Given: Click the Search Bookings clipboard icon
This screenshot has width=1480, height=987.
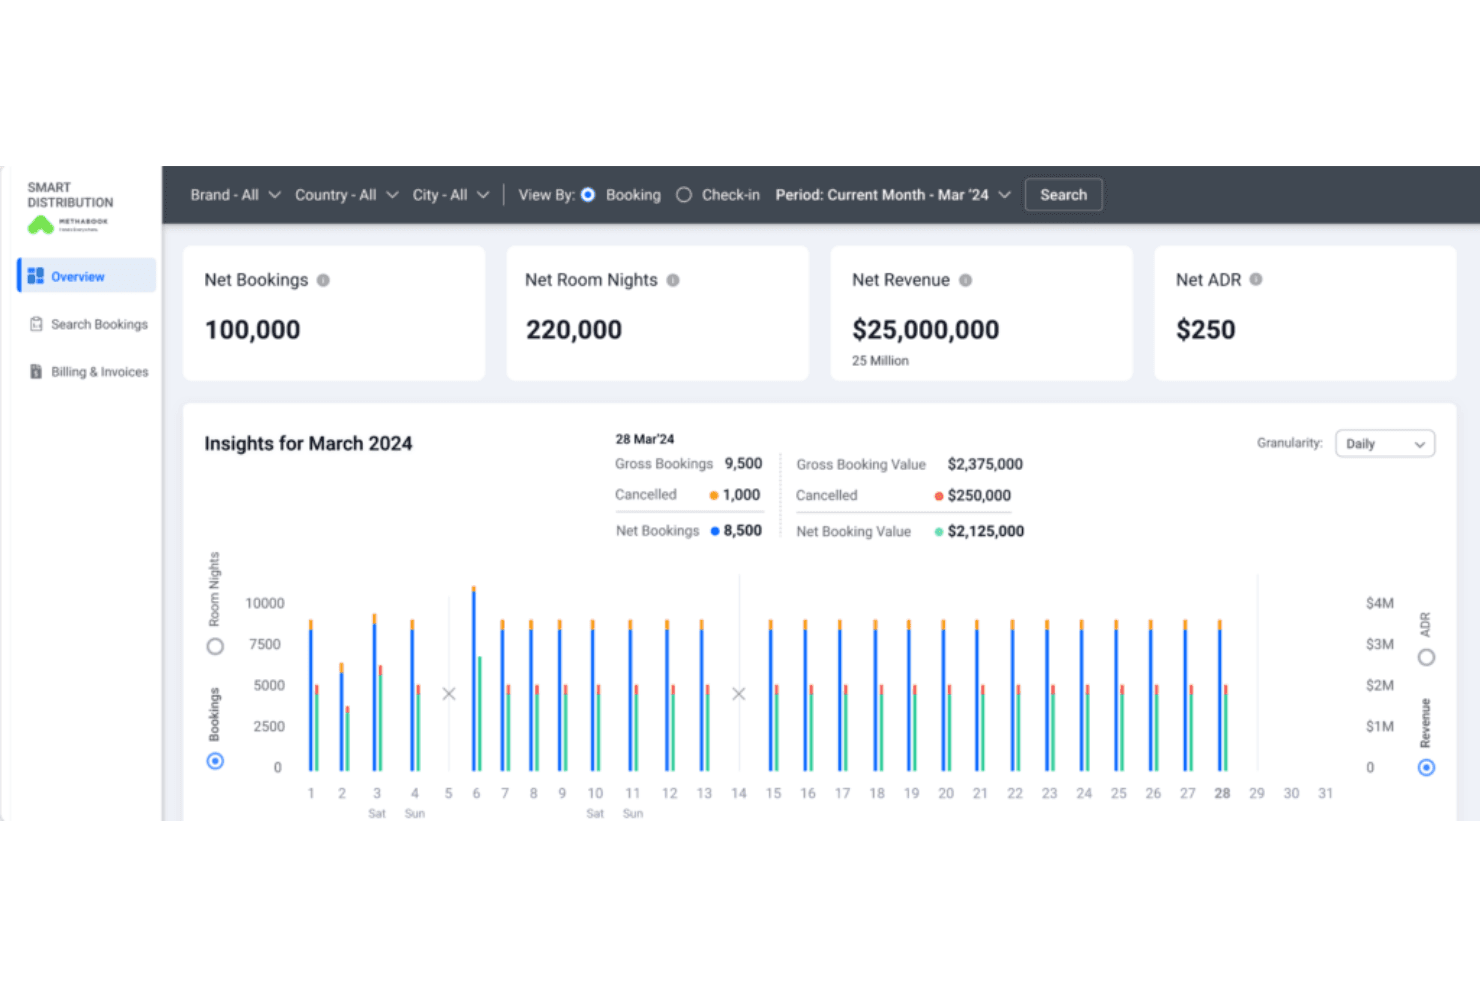Looking at the screenshot, I should pyautogui.click(x=36, y=324).
